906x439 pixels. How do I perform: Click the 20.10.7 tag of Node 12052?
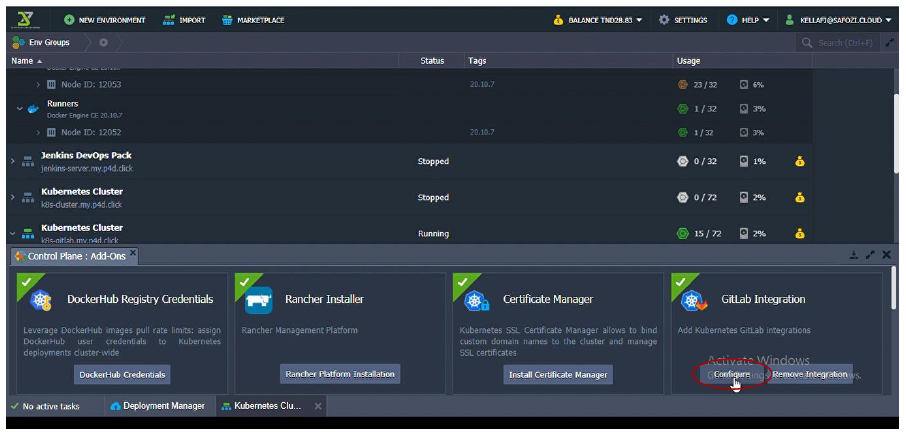tap(482, 132)
